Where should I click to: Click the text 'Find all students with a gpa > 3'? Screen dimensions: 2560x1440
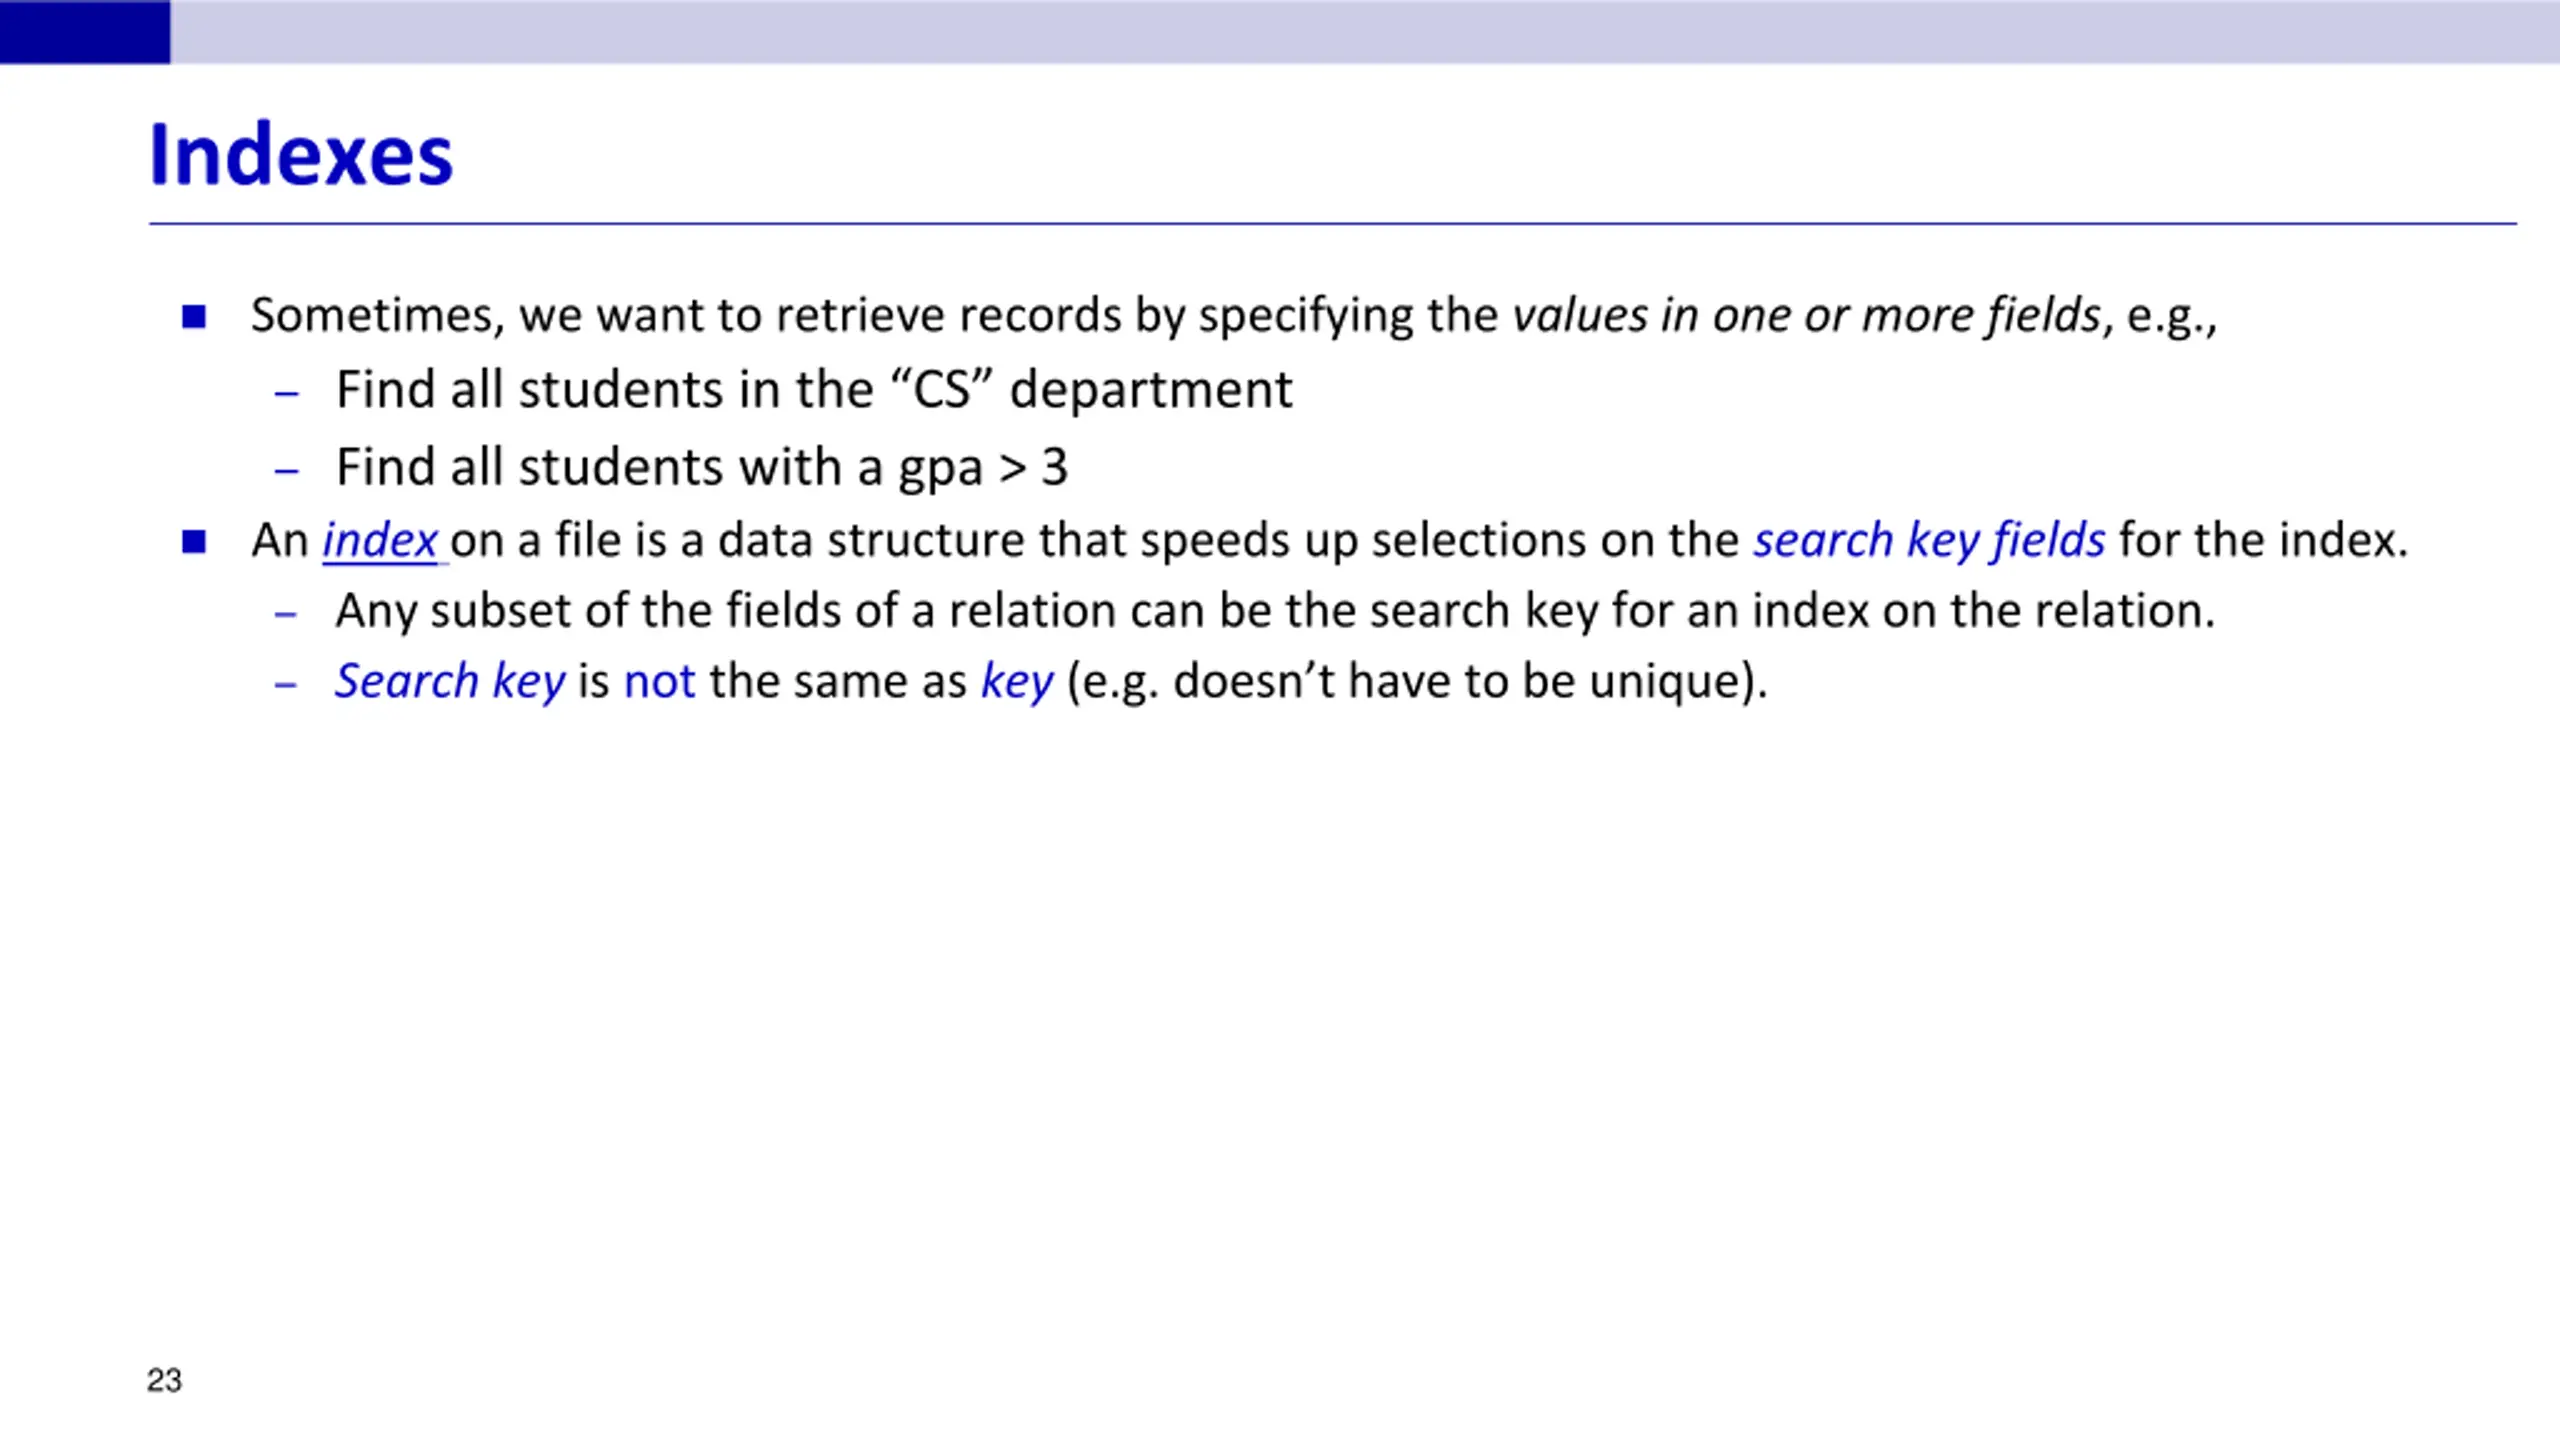tap(702, 468)
